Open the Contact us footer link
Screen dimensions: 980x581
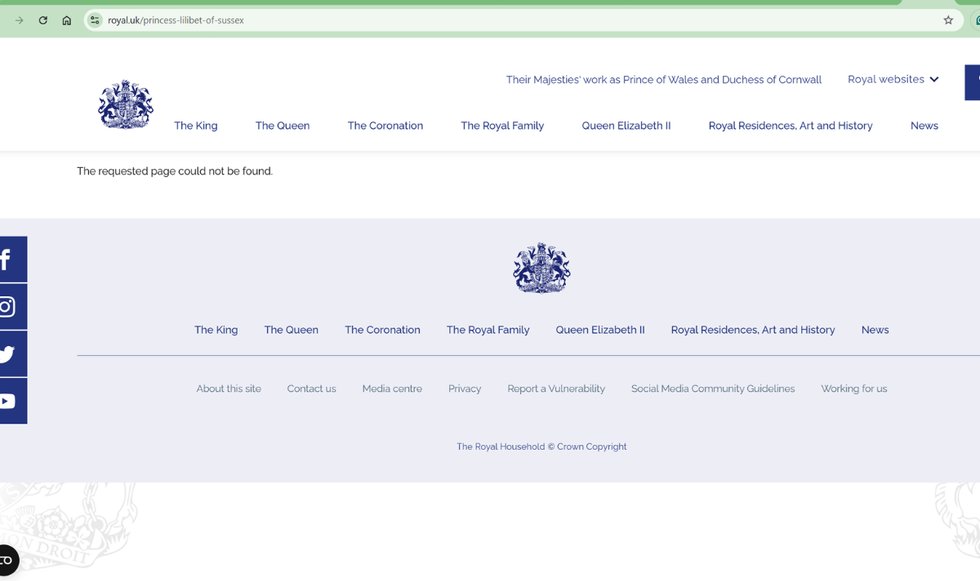pos(311,388)
